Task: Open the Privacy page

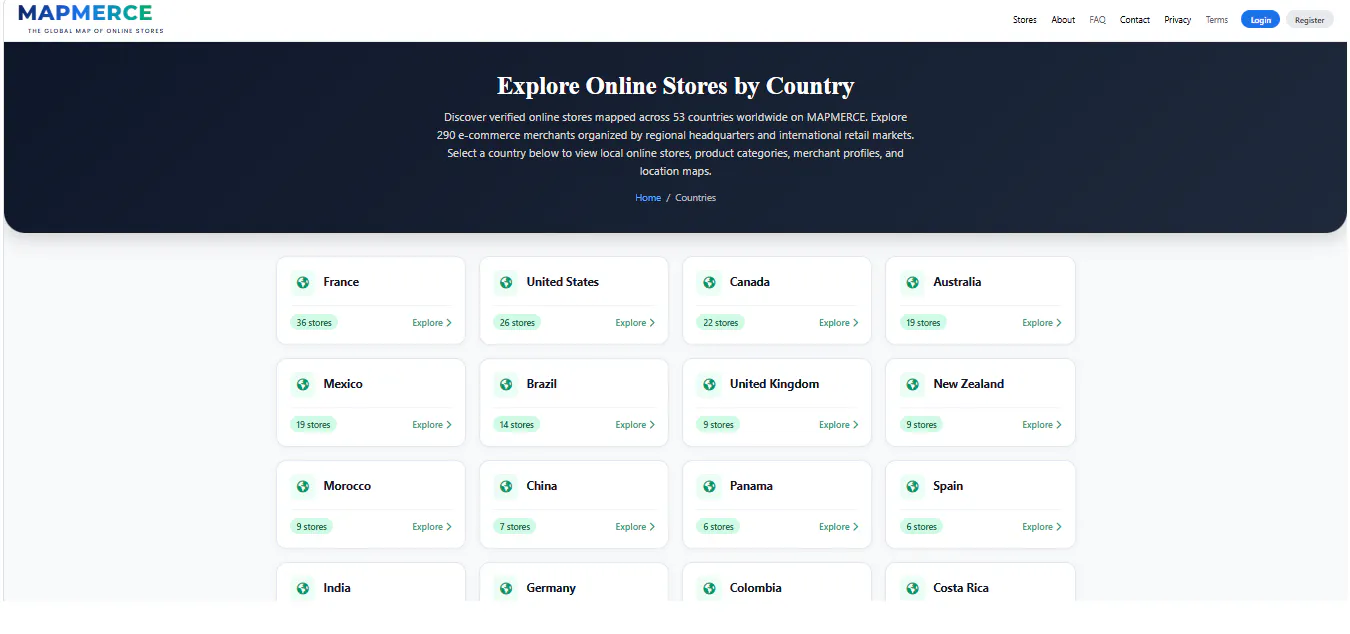Action: pos(1178,20)
